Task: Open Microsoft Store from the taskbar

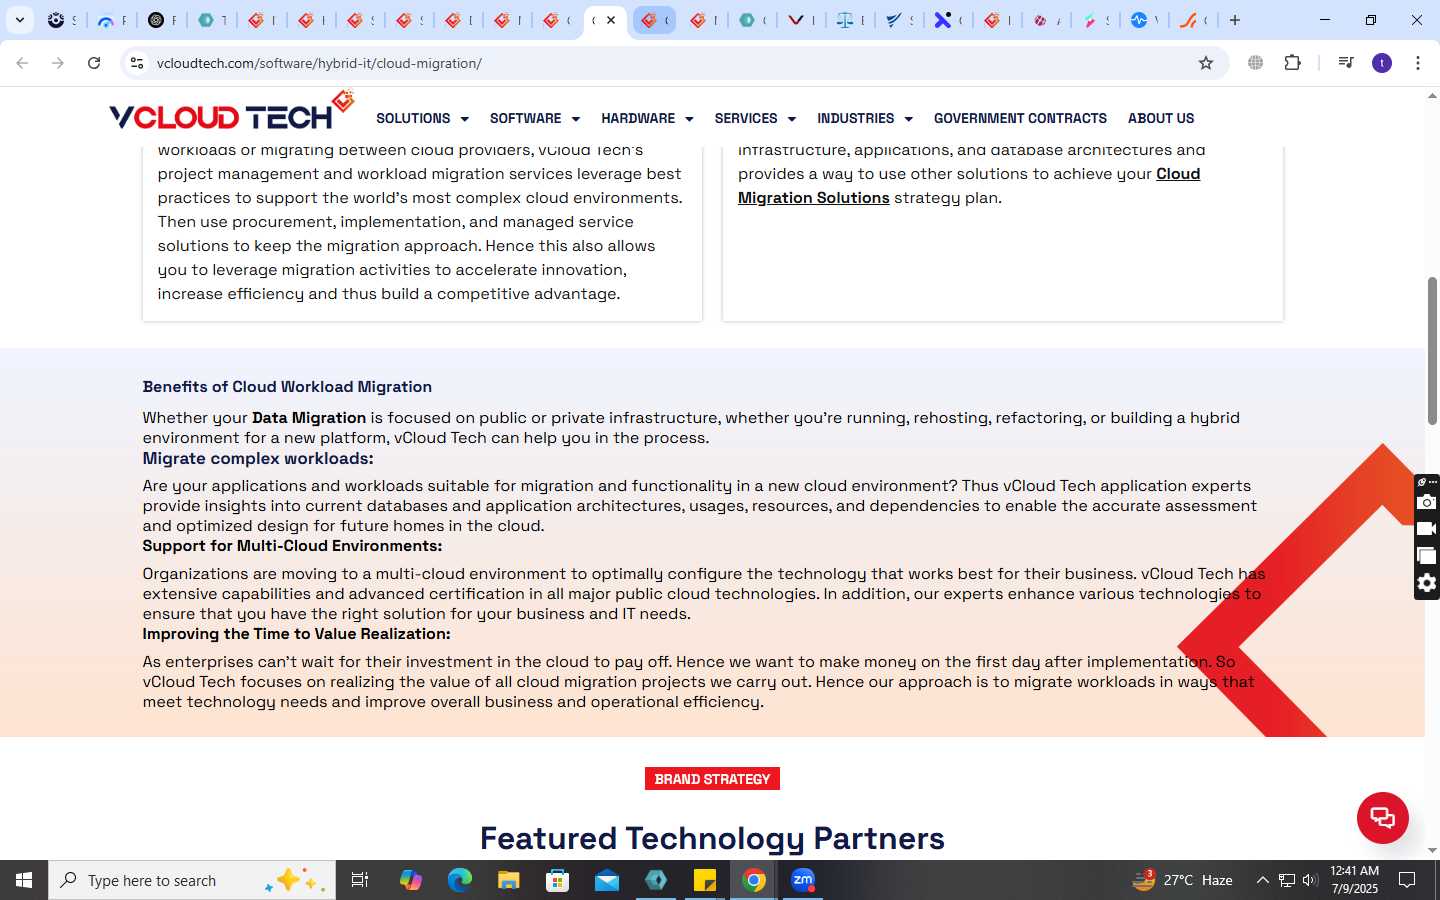Action: click(558, 880)
